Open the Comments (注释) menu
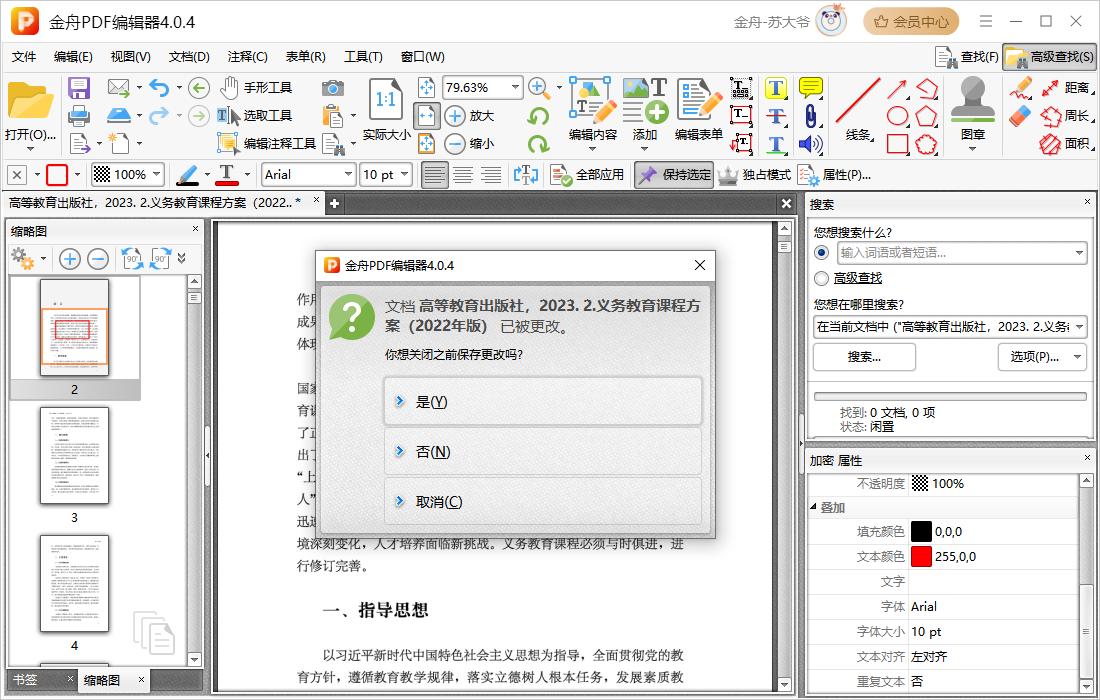The height and width of the screenshot is (700, 1100). pyautogui.click(x=247, y=57)
